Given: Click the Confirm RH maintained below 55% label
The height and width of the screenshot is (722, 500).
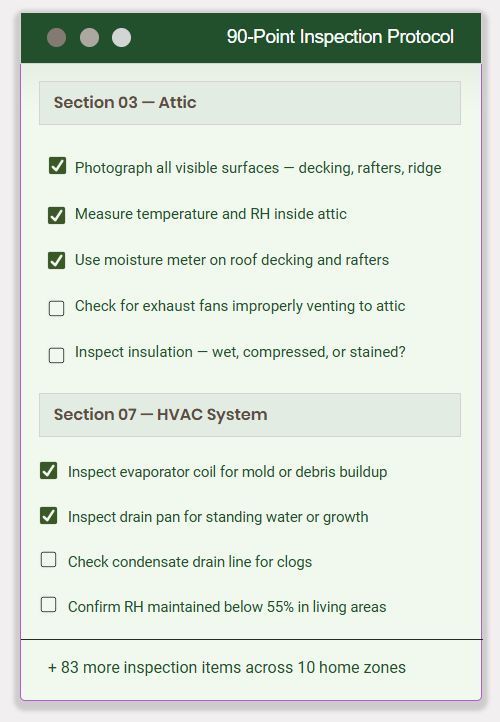Looking at the screenshot, I should [227, 607].
